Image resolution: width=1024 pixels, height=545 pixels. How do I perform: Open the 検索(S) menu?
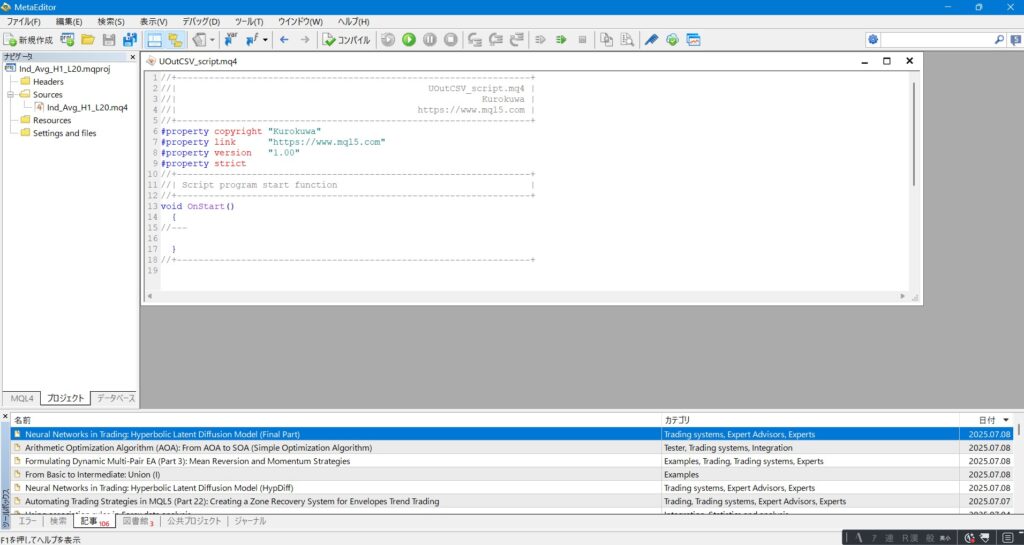pyautogui.click(x=111, y=22)
